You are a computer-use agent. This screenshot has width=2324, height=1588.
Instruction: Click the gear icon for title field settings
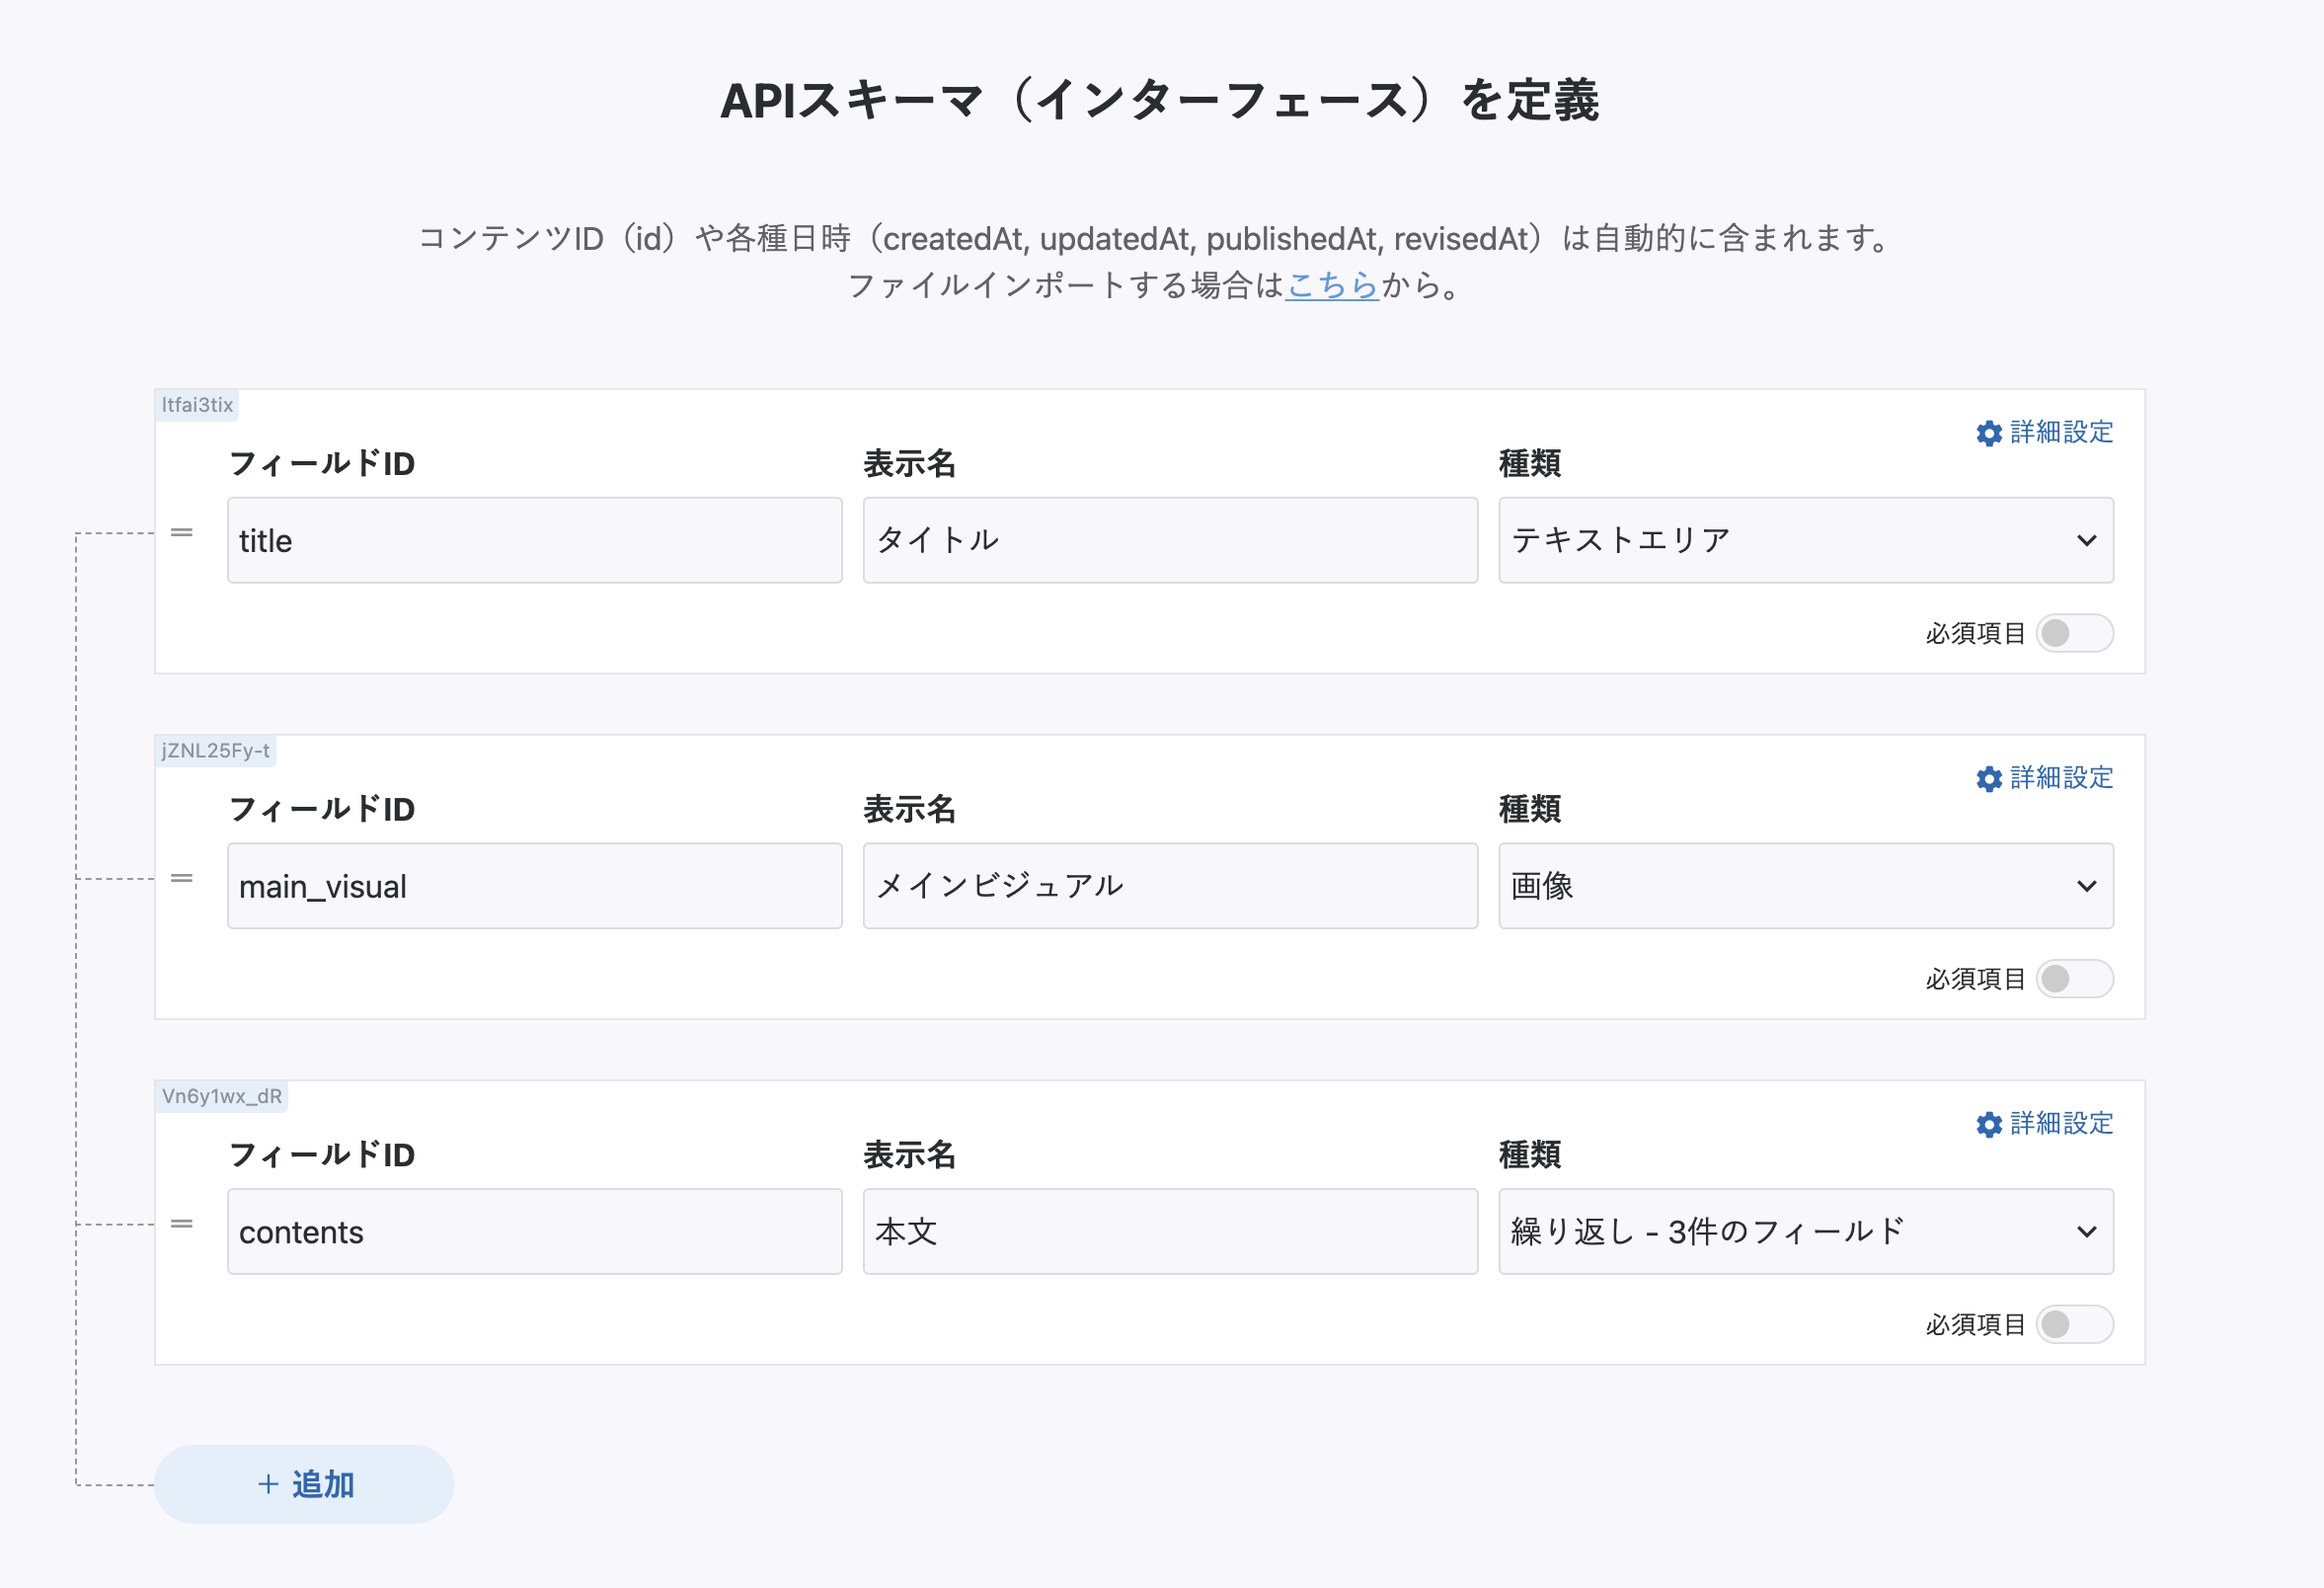[x=1988, y=433]
